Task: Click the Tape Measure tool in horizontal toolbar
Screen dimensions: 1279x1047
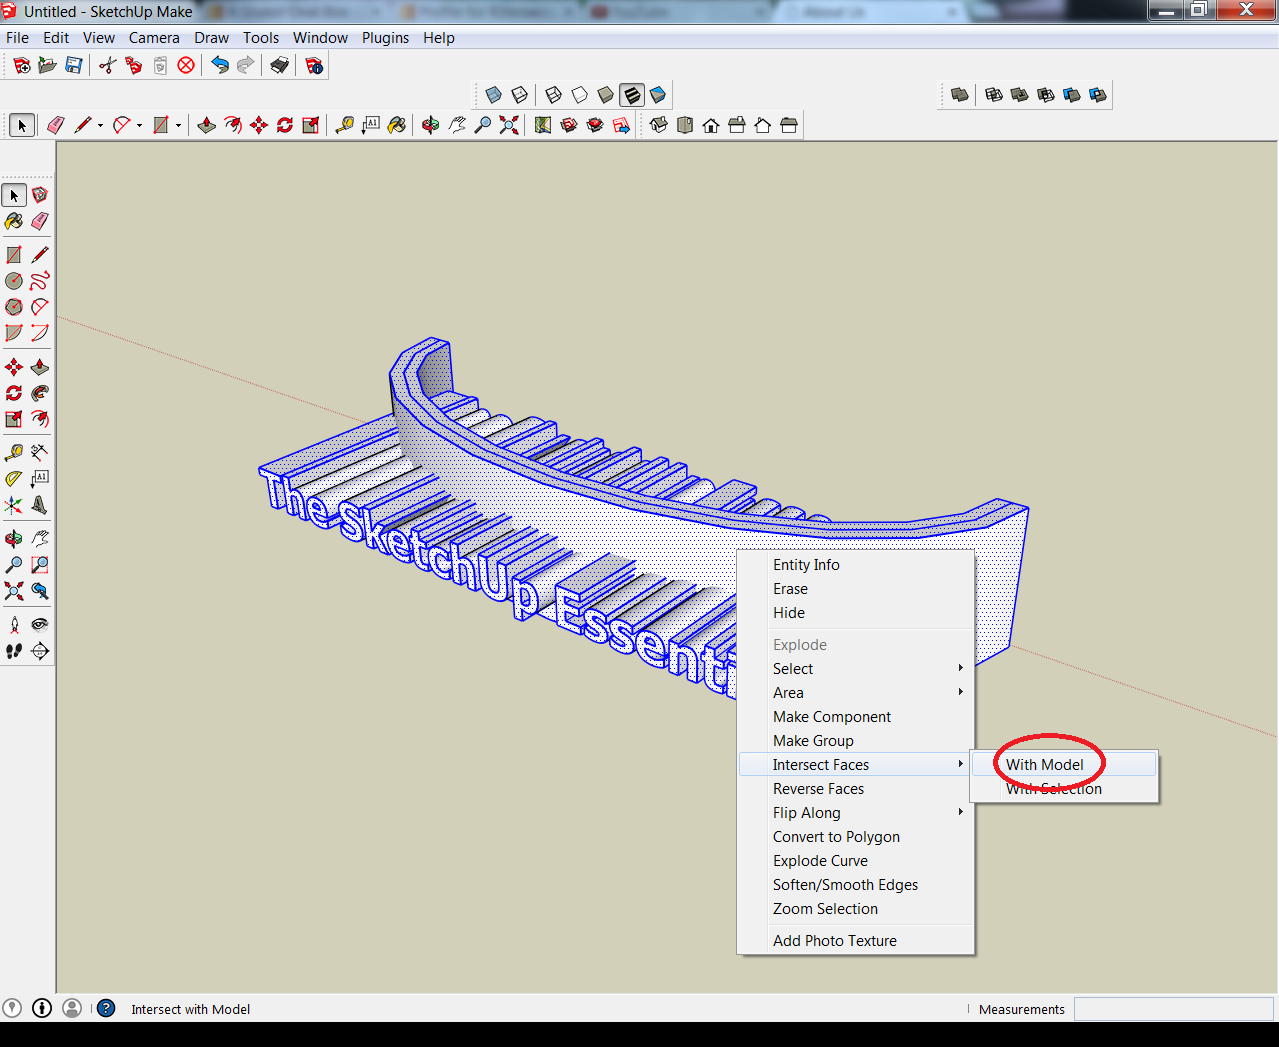Action: click(345, 125)
